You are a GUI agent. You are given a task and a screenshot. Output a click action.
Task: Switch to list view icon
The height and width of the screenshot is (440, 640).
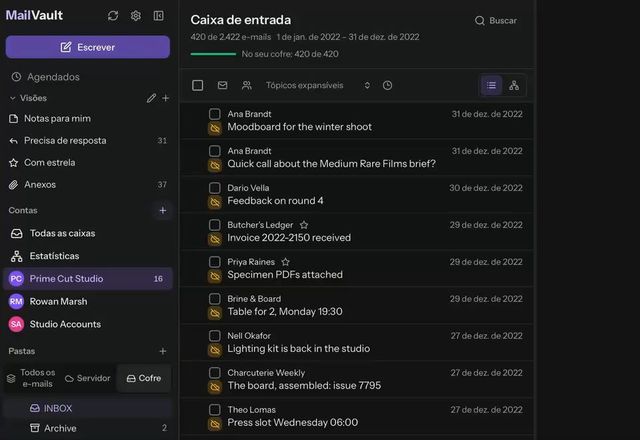tap(491, 85)
